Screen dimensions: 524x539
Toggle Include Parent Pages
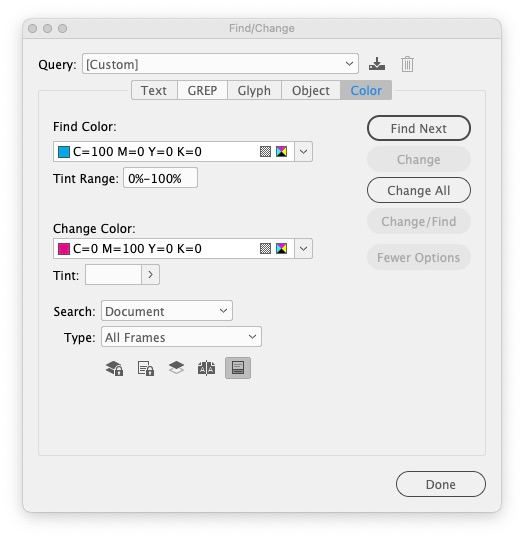pyautogui.click(x=206, y=368)
